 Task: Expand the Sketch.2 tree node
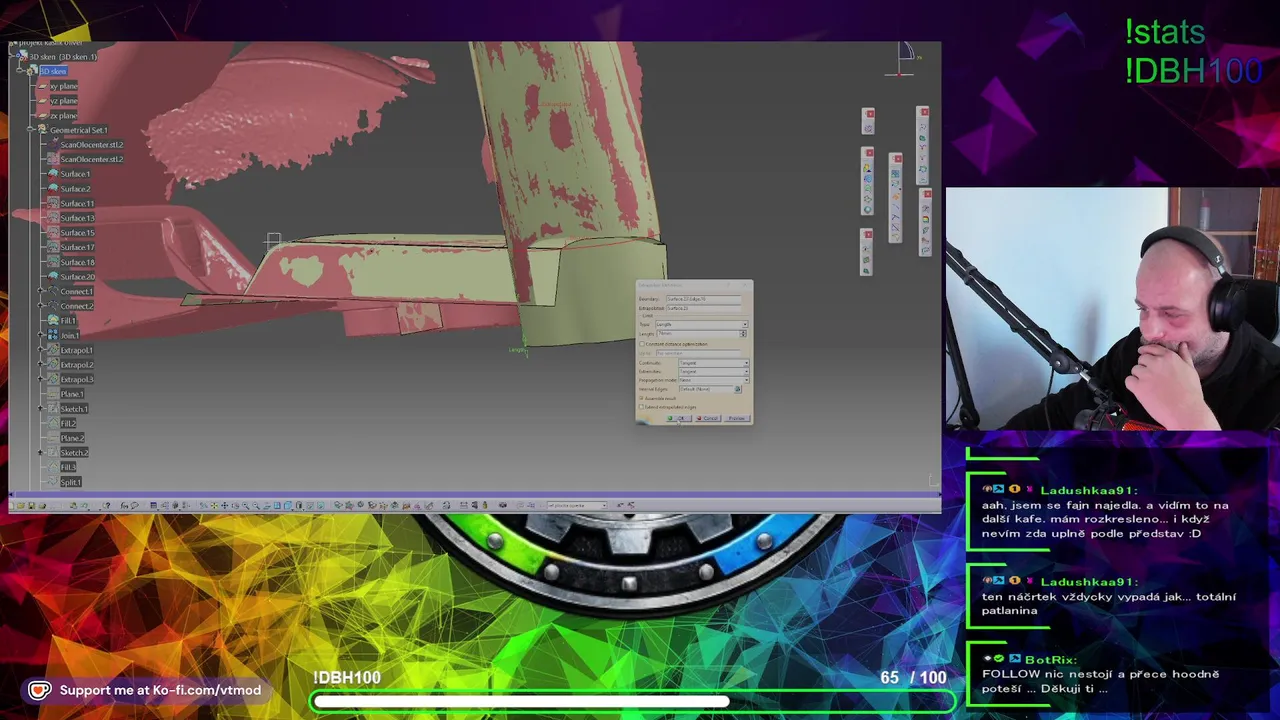tap(41, 453)
